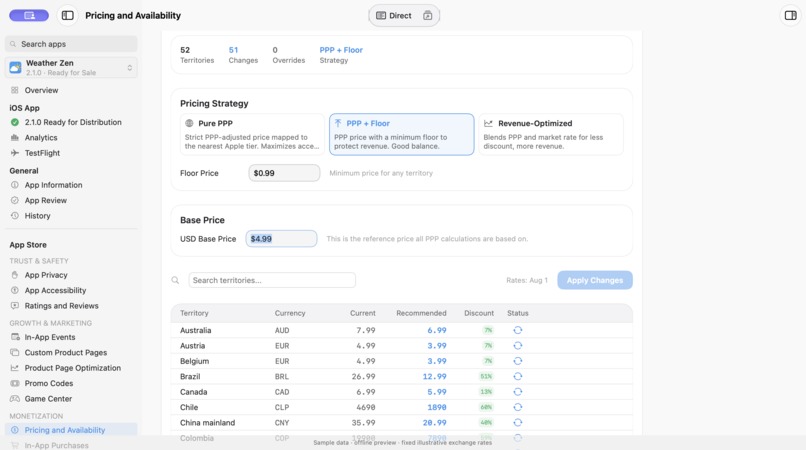Screen dimensions: 806x450
Task: Sort by the Territory column header
Action: coord(194,313)
